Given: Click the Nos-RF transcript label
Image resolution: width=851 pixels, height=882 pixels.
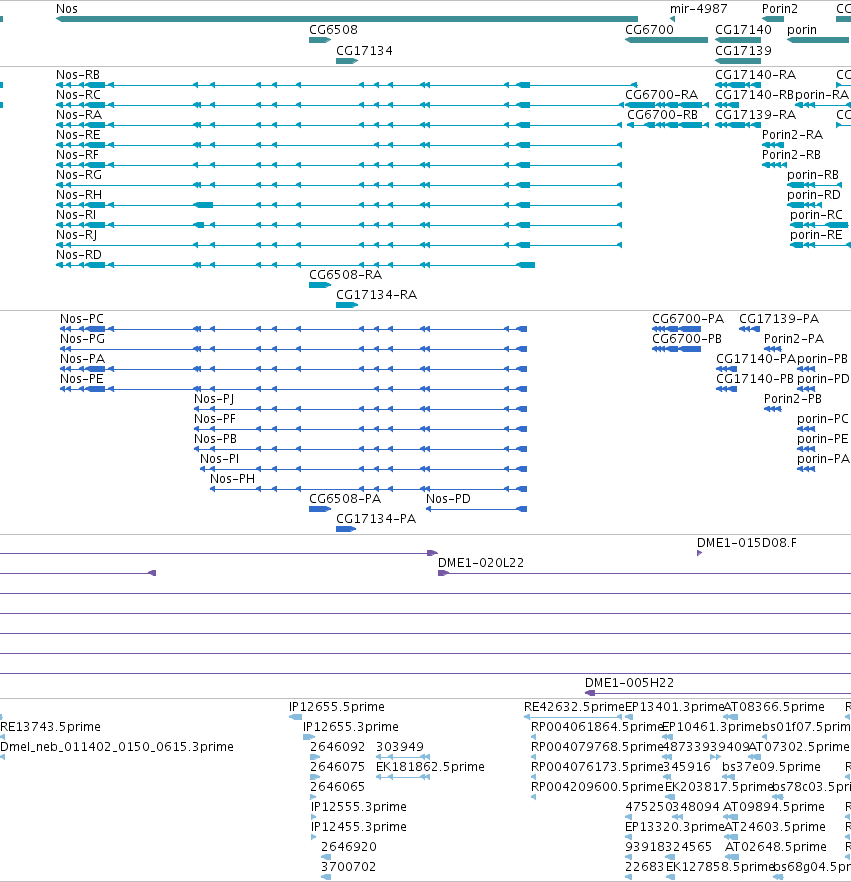Looking at the screenshot, I should coord(77,155).
